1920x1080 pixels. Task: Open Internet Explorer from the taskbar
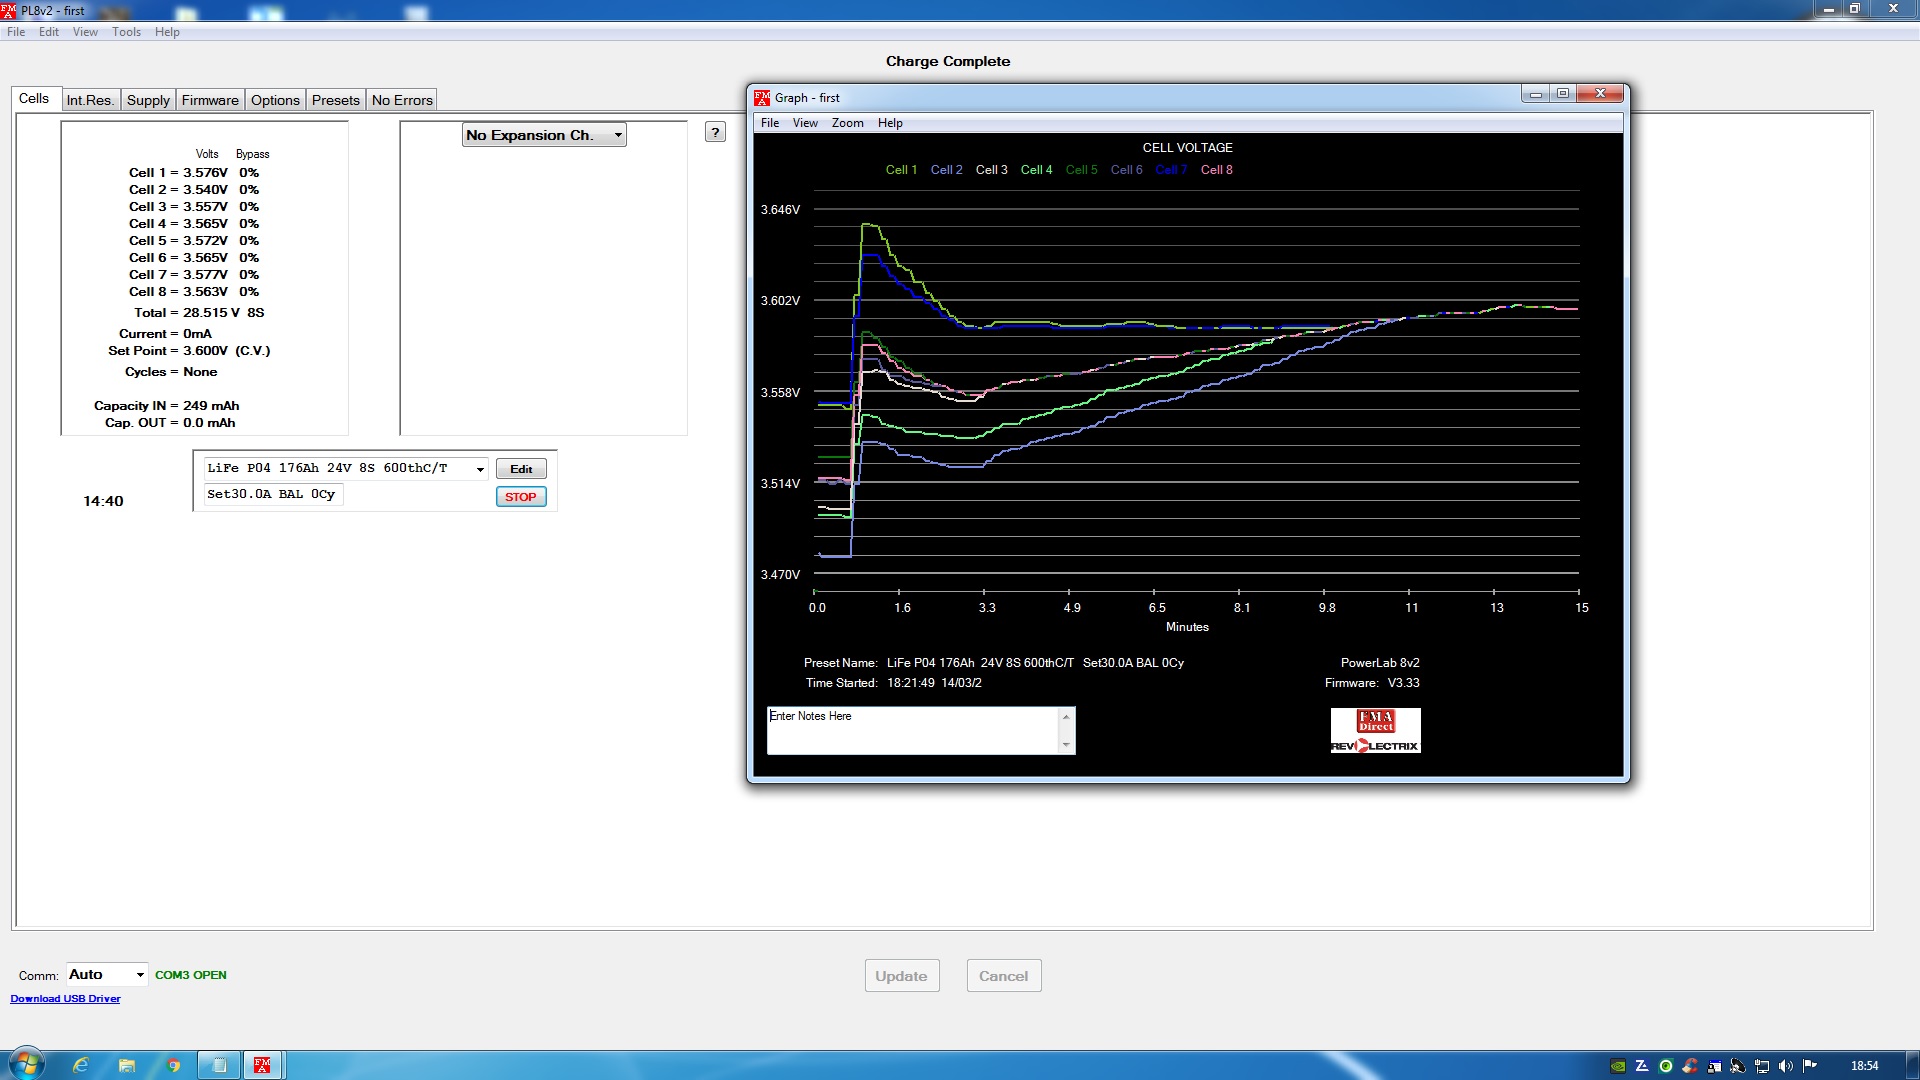click(x=81, y=1065)
